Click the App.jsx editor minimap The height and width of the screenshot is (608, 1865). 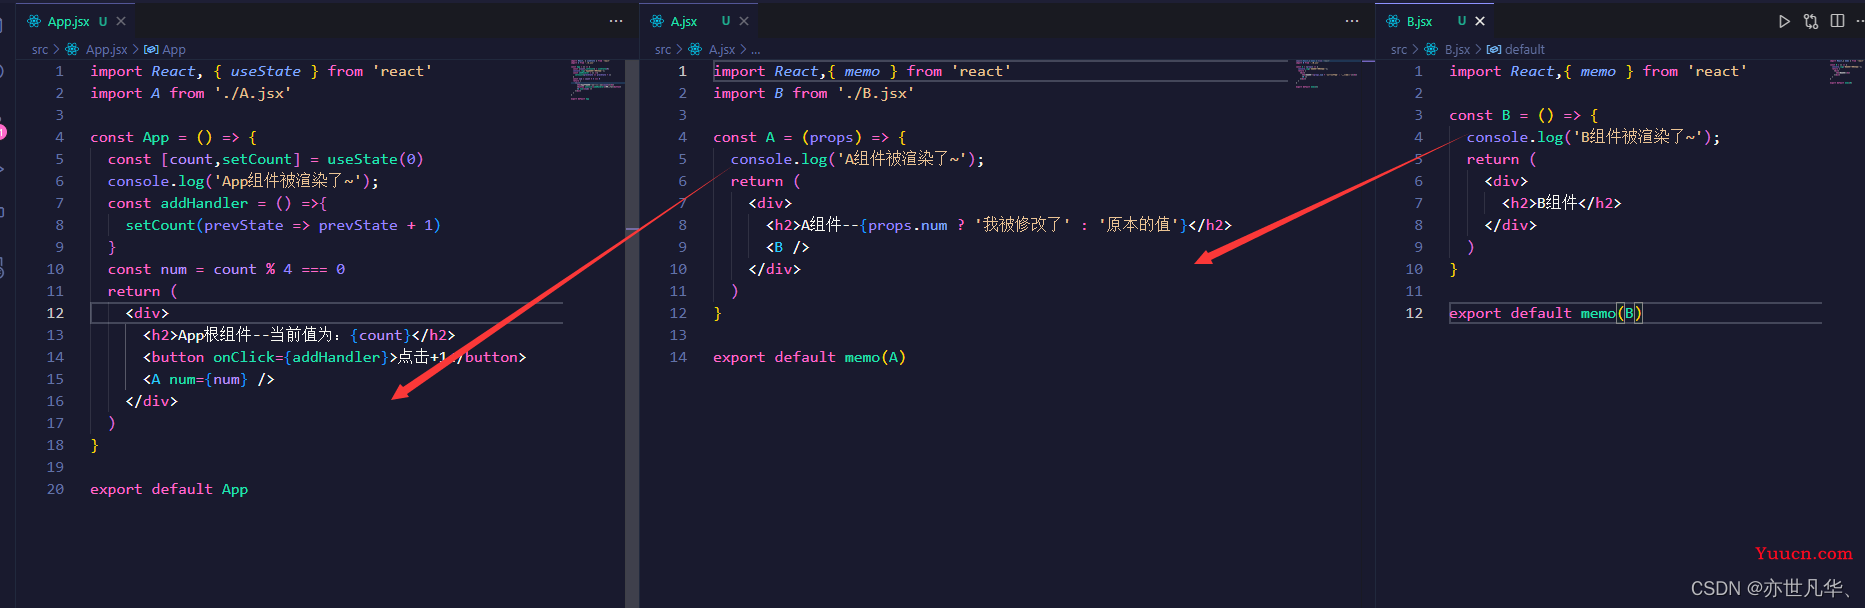click(x=597, y=80)
